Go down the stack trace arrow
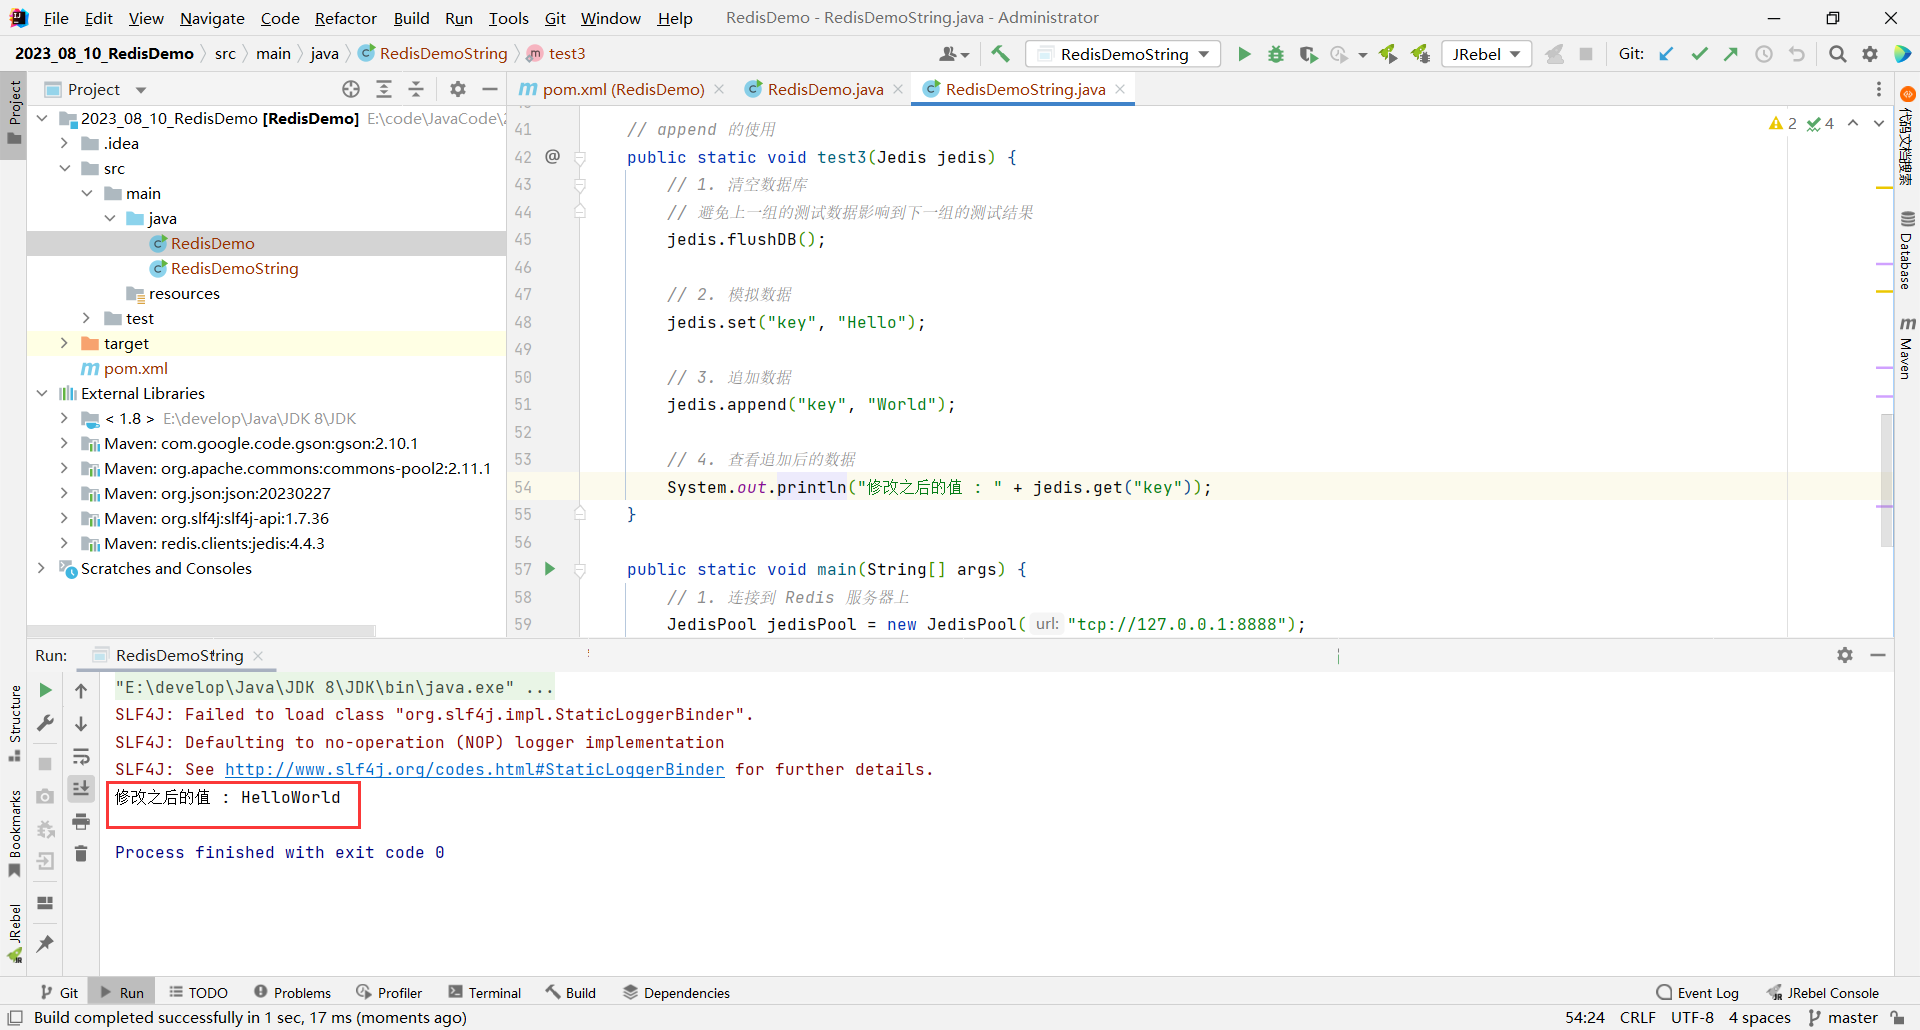1920x1030 pixels. [81, 723]
